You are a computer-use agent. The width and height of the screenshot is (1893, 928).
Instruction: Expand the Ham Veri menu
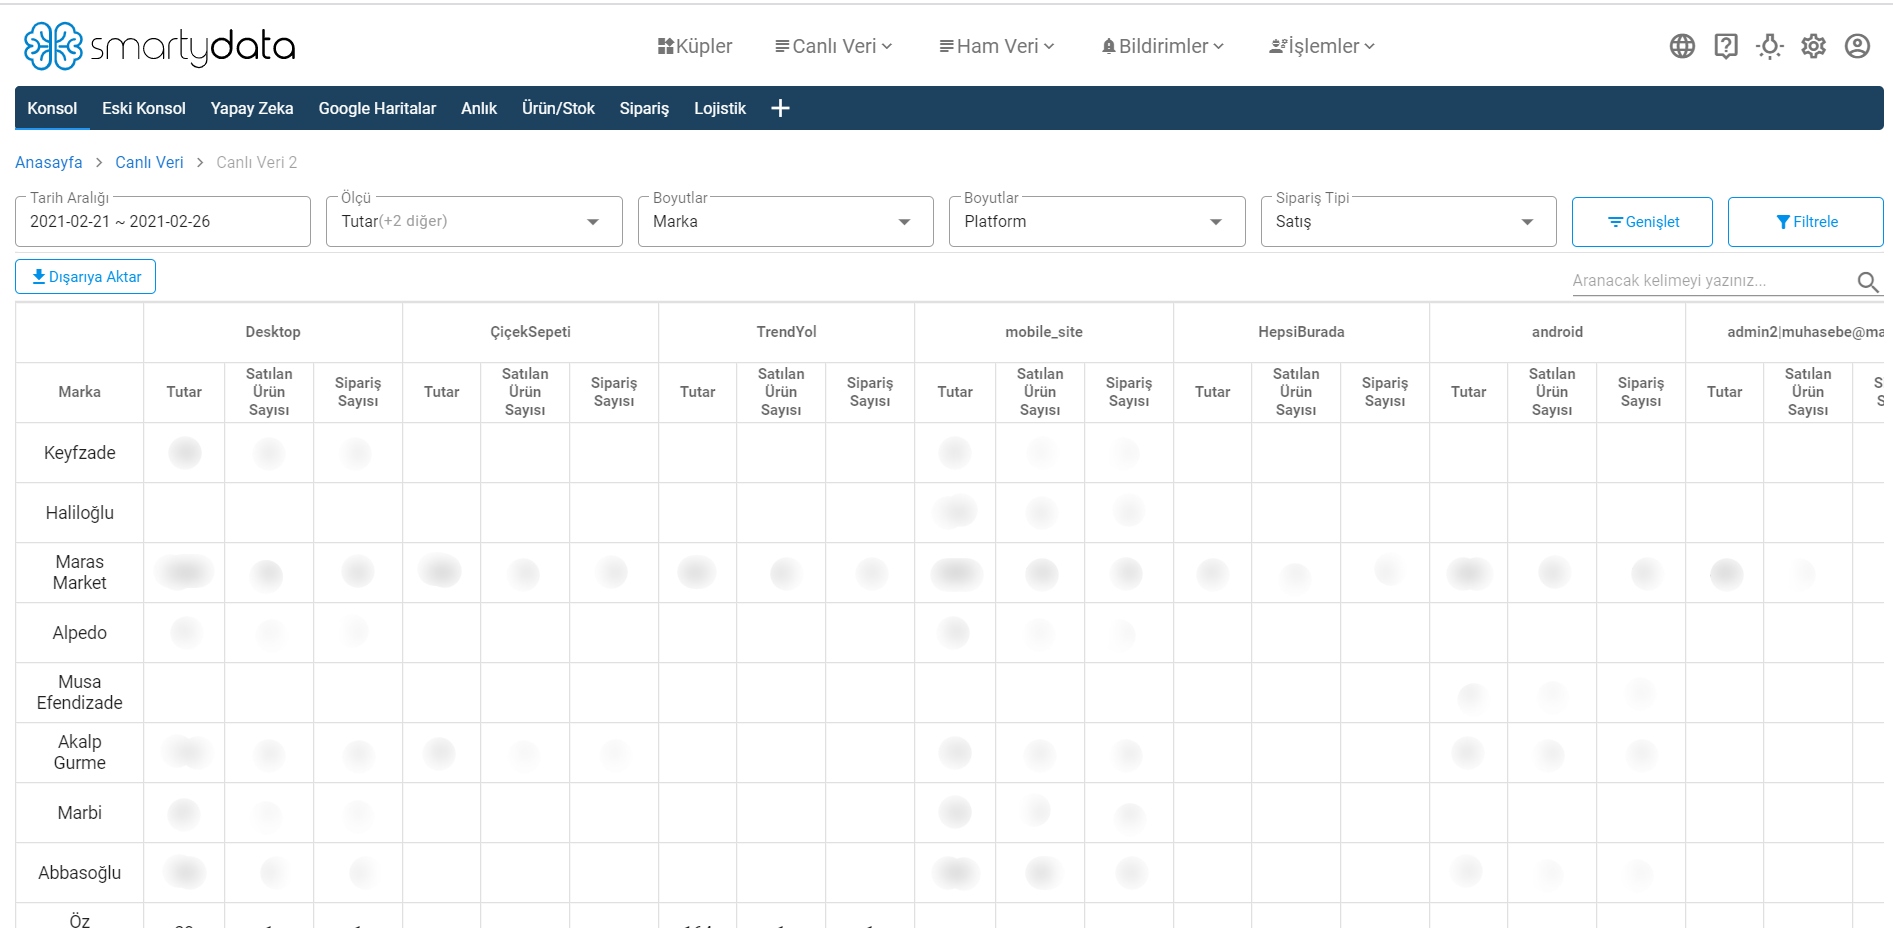pos(997,46)
